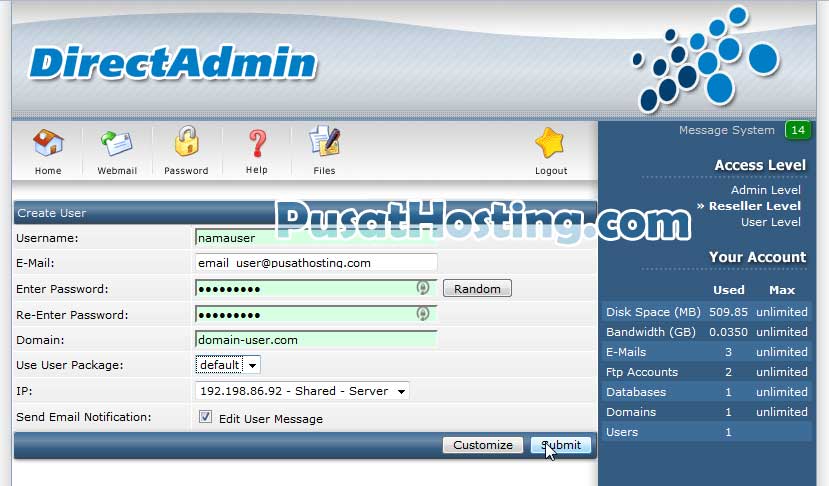The width and height of the screenshot is (829, 486).
Task: Click the Users row label
Action: click(622, 432)
